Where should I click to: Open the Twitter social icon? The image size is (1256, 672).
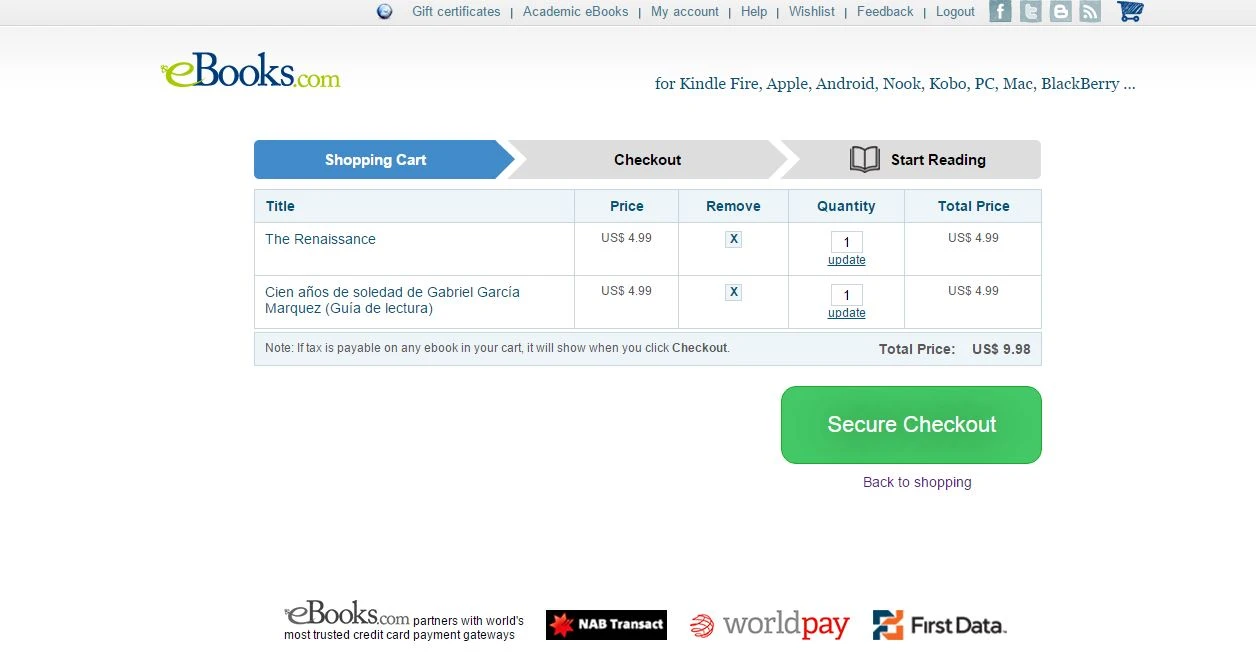click(x=1030, y=12)
